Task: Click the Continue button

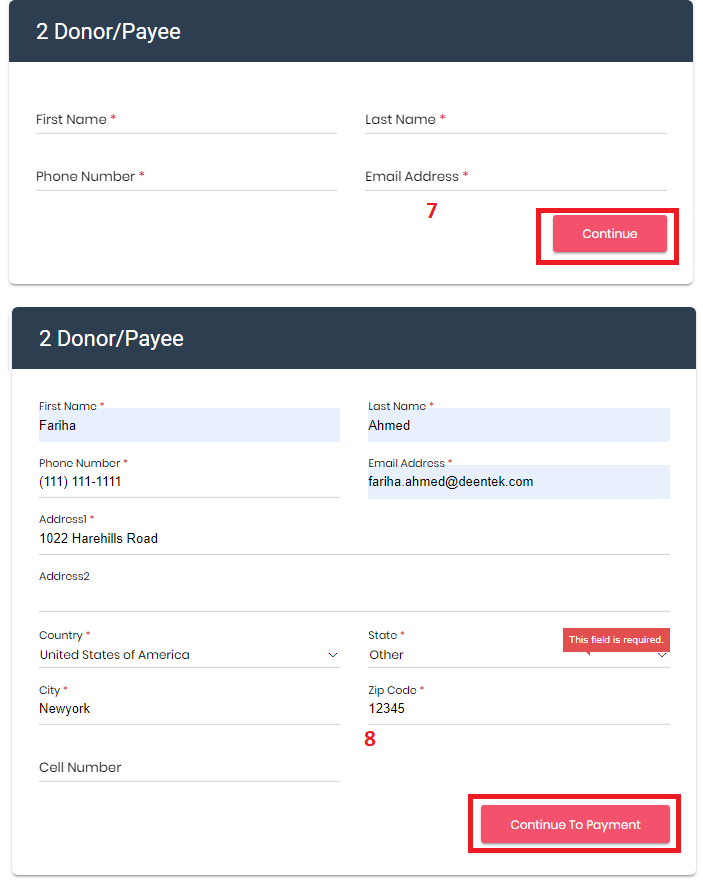Action: tap(609, 234)
